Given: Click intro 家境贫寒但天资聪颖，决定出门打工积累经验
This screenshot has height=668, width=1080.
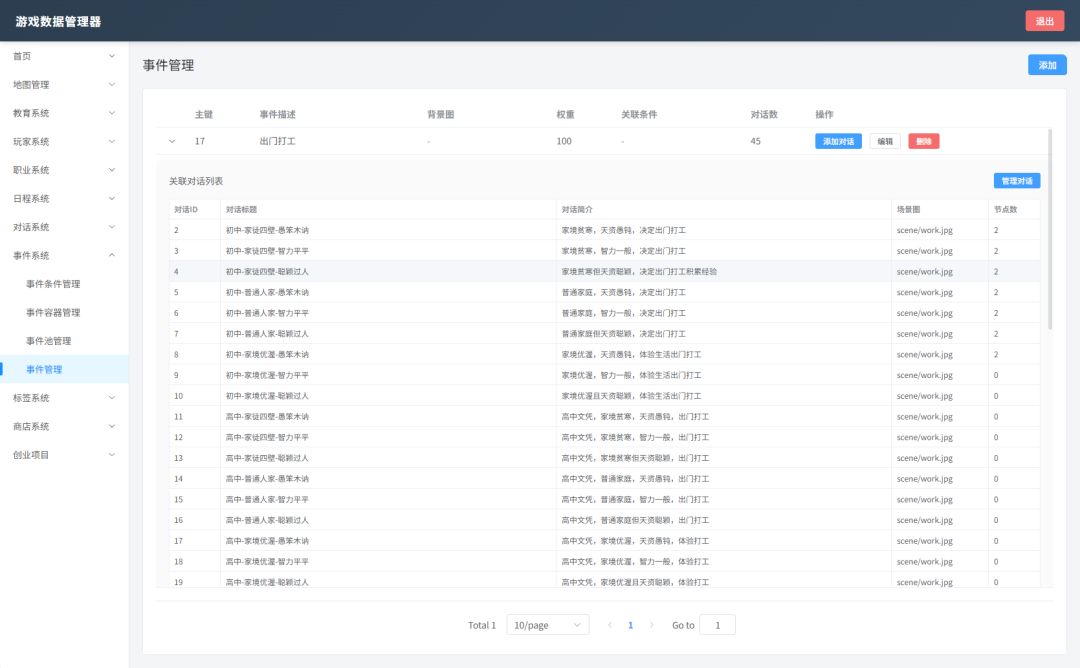Looking at the screenshot, I should coord(639,271).
